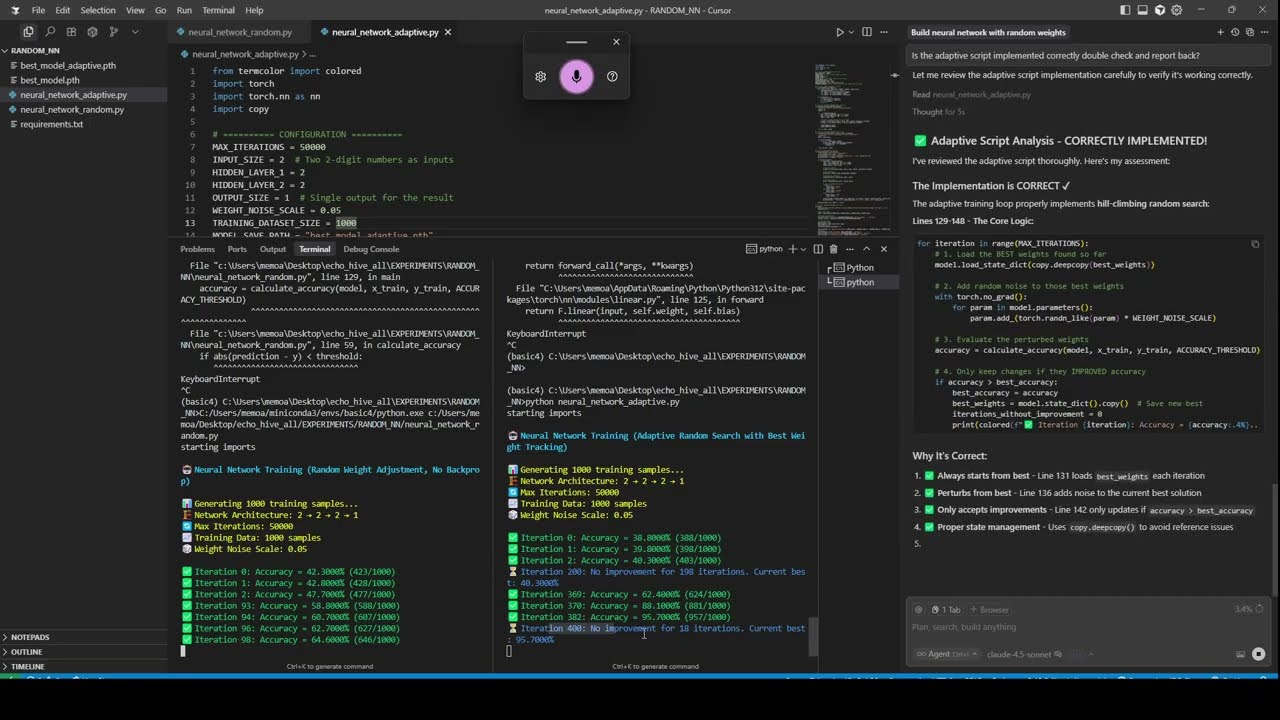
Task: Toggle the AI pane in title bar
Action: (1161, 10)
